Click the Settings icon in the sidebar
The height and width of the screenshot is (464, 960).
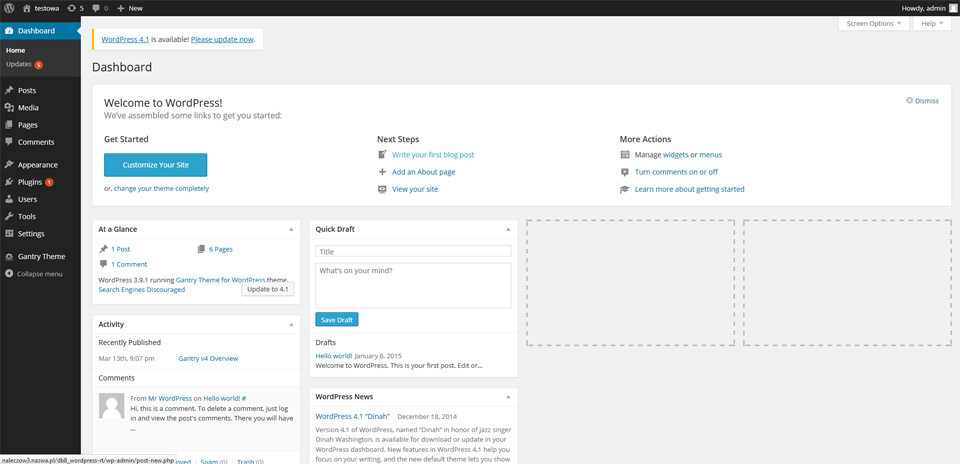click(9, 233)
